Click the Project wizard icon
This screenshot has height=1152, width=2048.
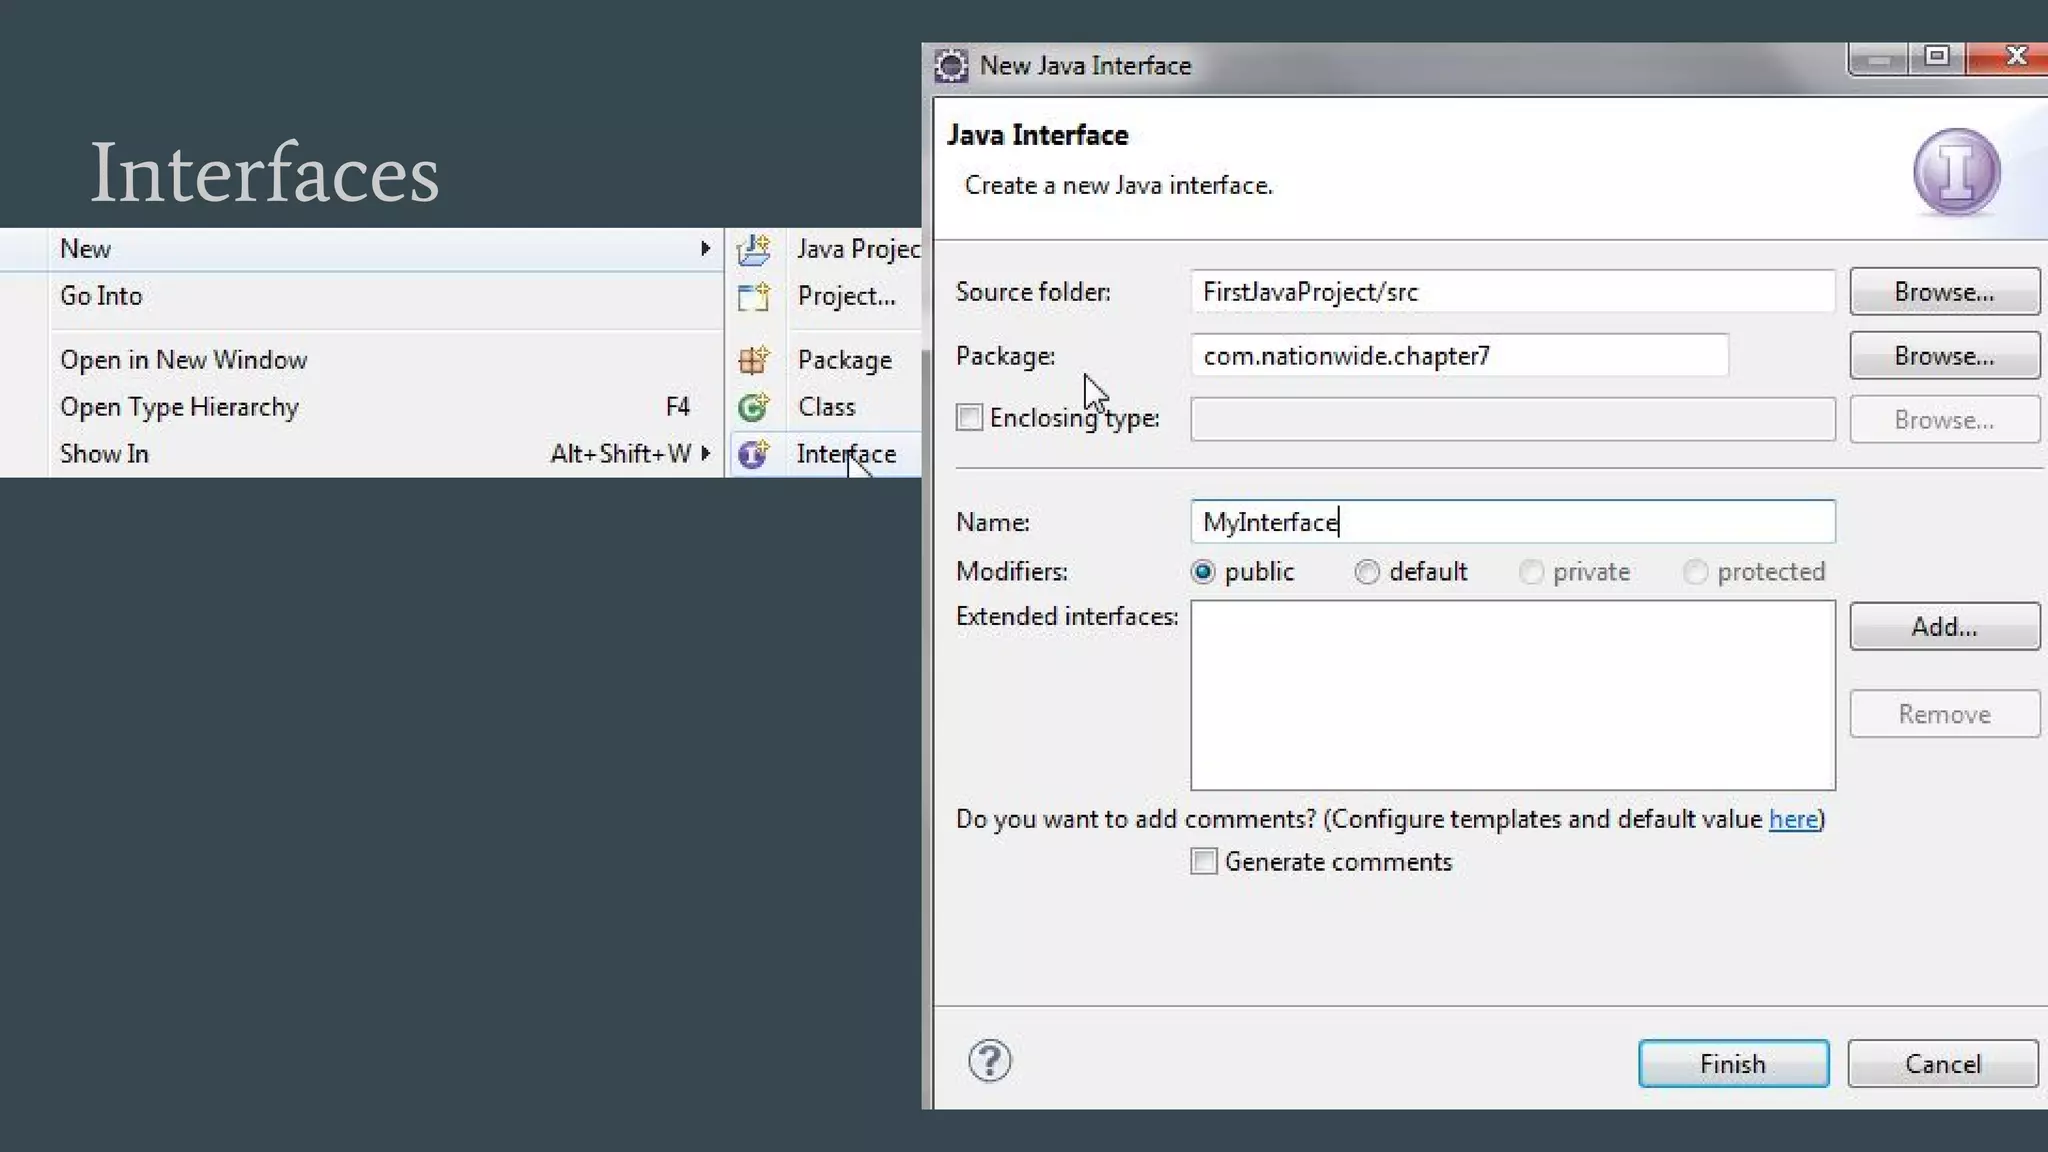pyautogui.click(x=754, y=296)
